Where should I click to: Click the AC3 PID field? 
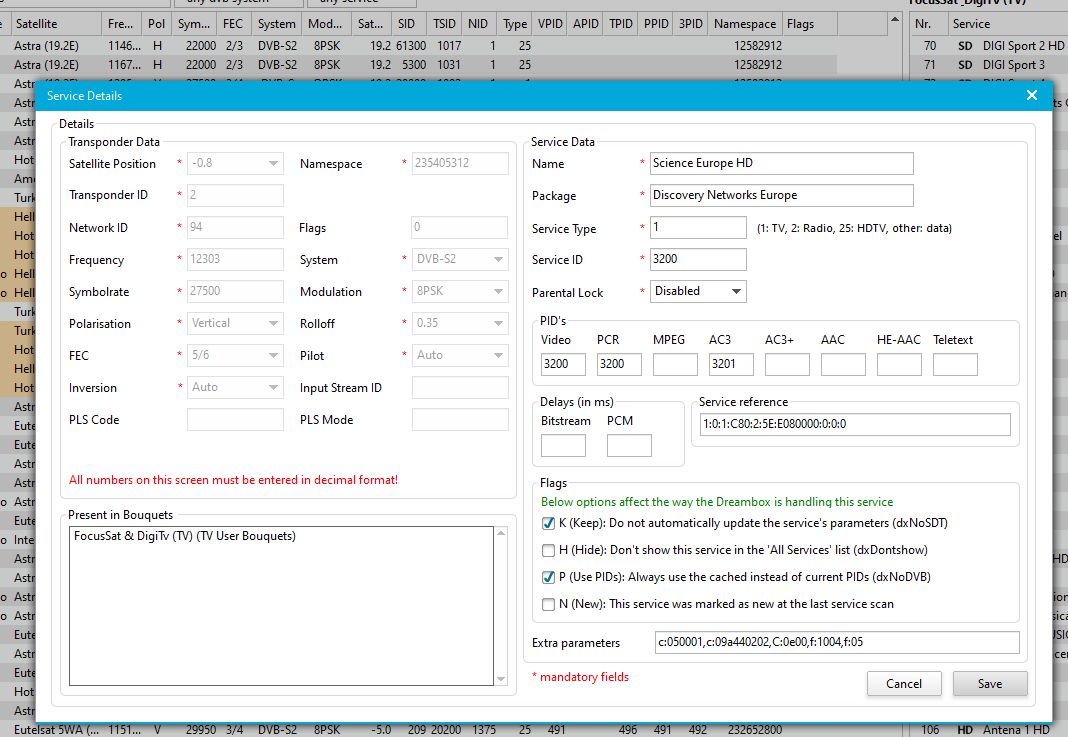(x=731, y=364)
